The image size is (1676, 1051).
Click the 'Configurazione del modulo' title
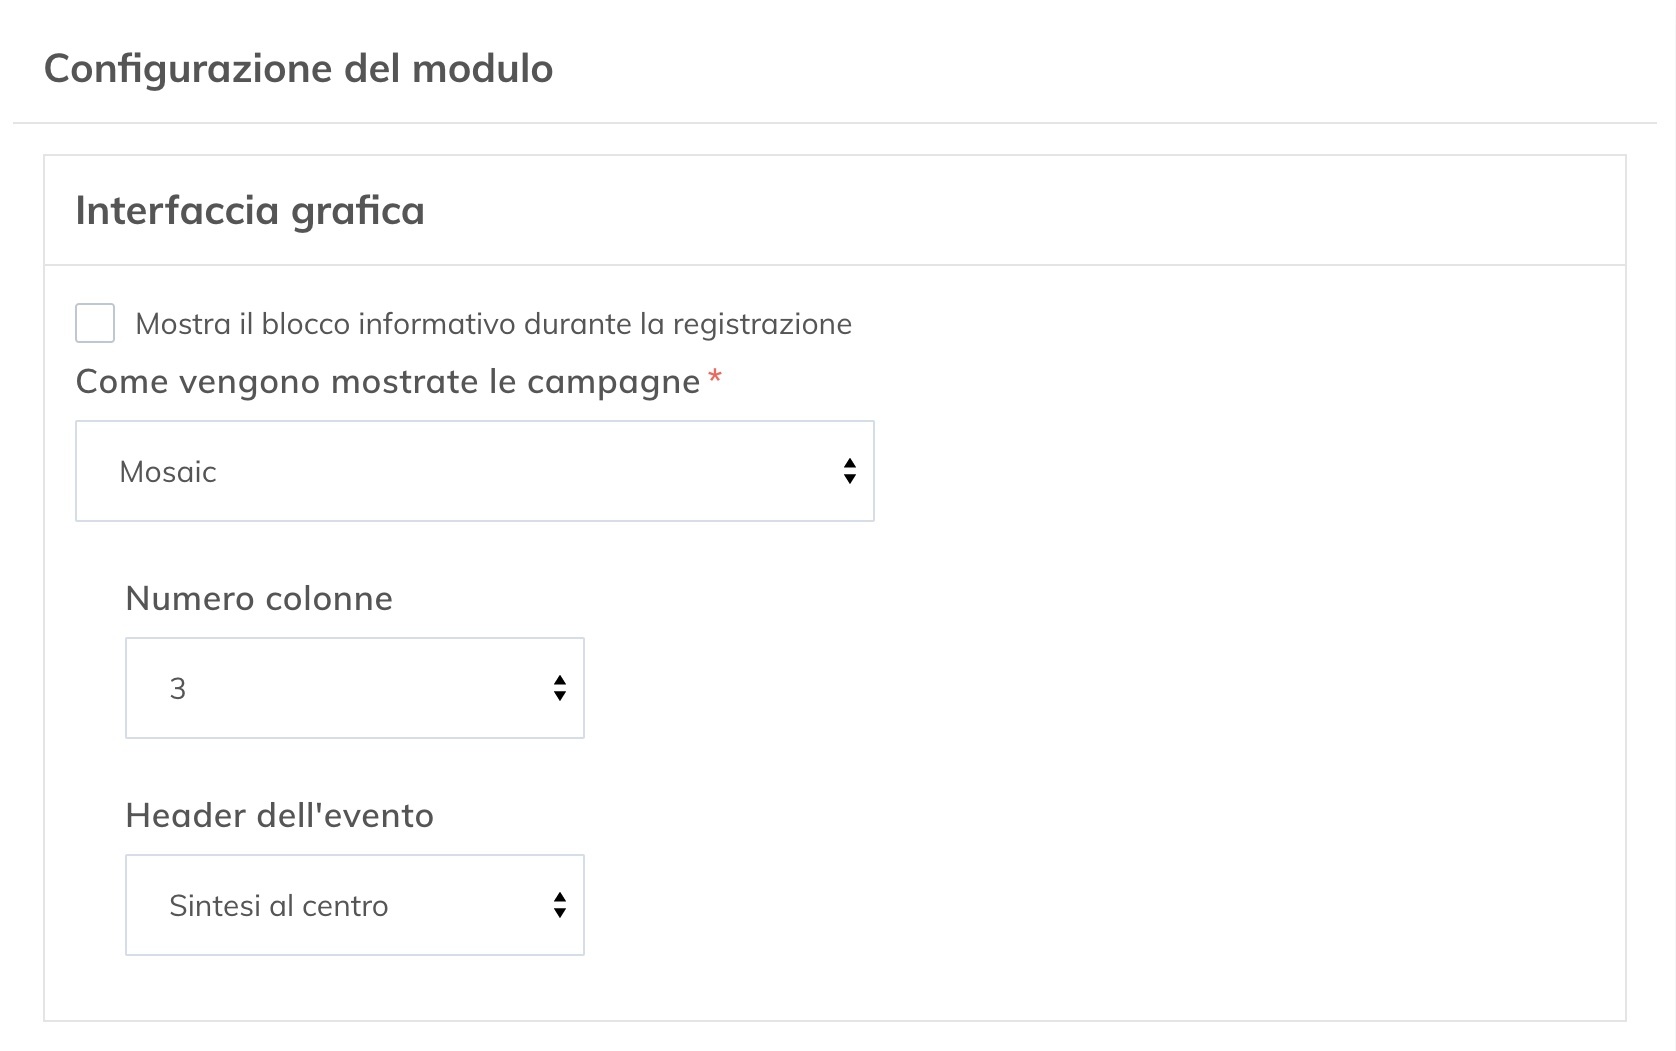(298, 69)
